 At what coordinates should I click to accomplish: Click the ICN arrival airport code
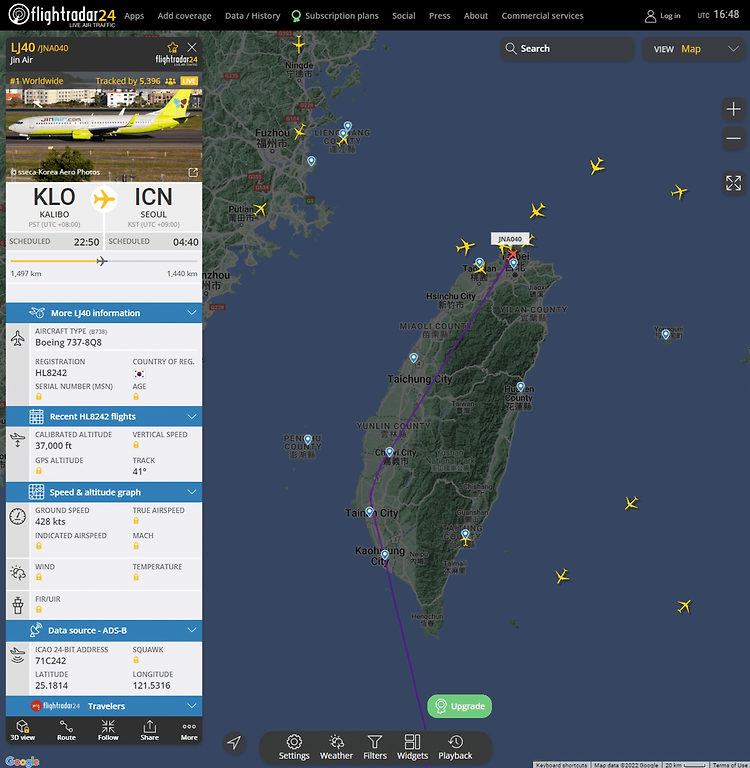tap(153, 197)
